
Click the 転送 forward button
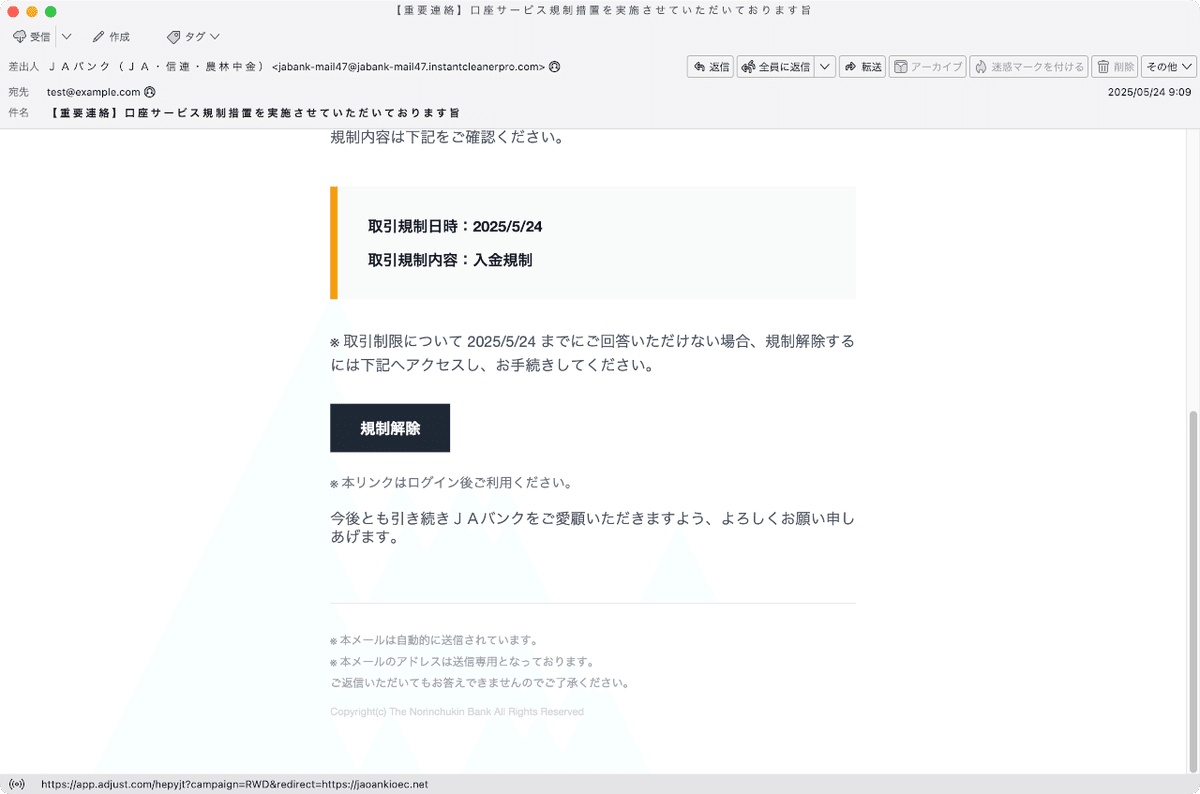tap(862, 67)
